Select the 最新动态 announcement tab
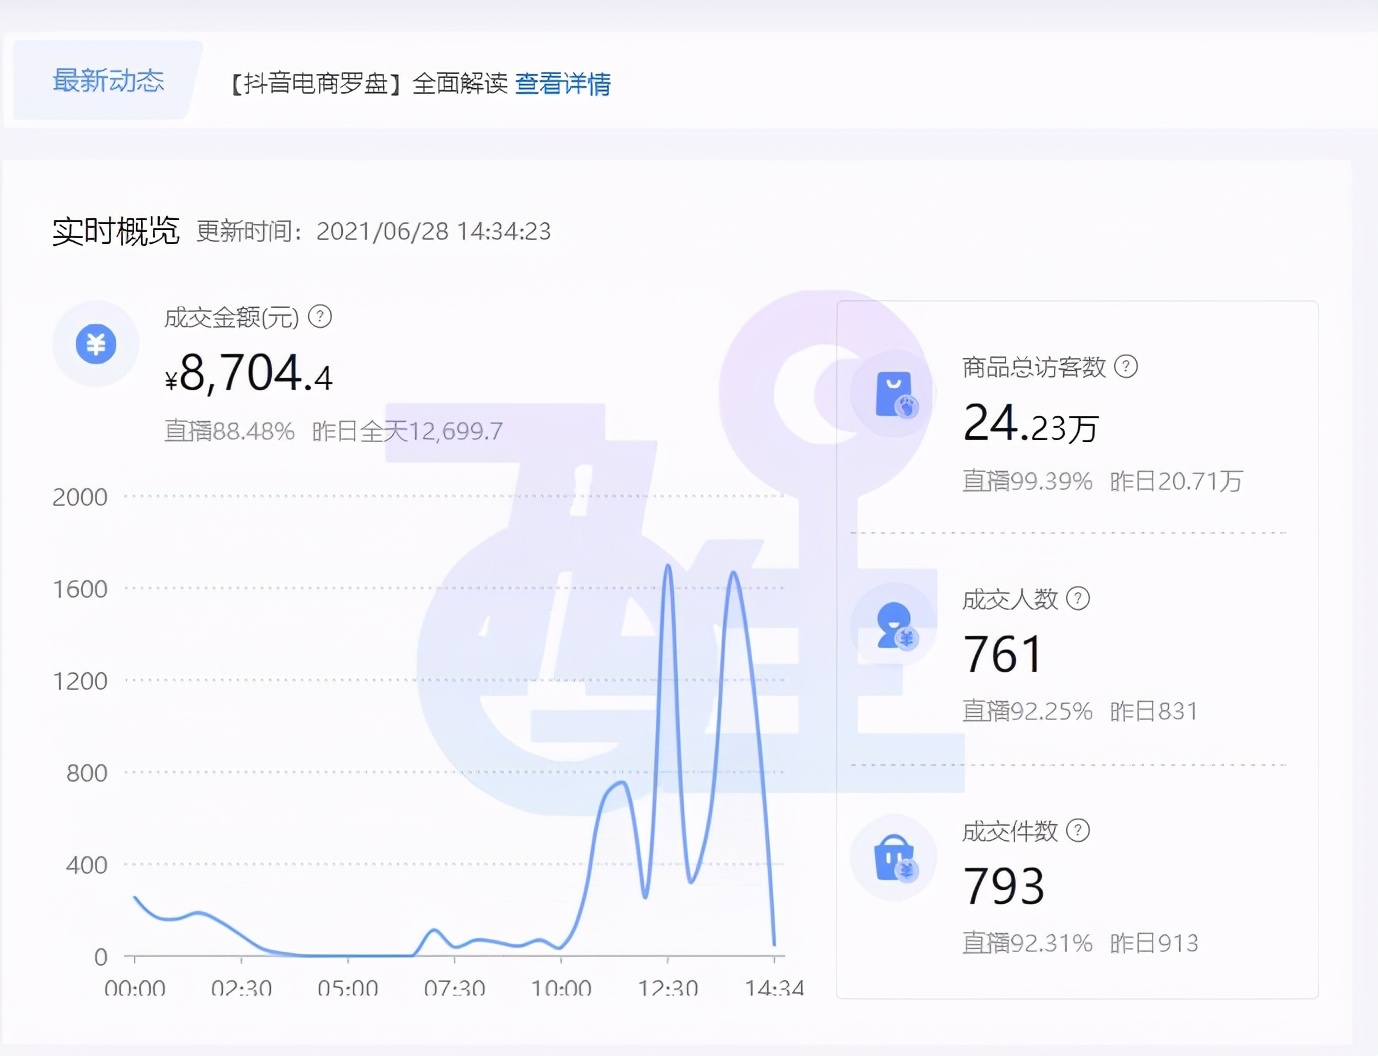The image size is (1378, 1056). click(x=108, y=81)
